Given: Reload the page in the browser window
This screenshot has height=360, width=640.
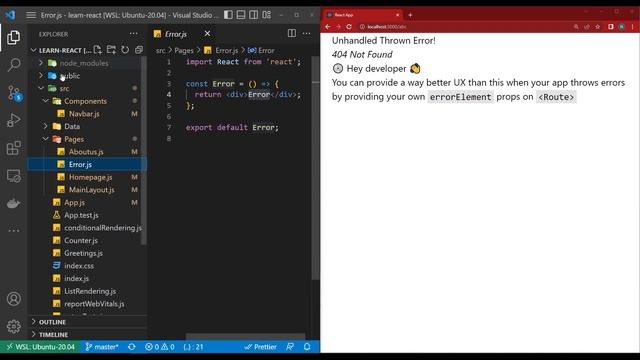Looking at the screenshot, I should coord(349,27).
